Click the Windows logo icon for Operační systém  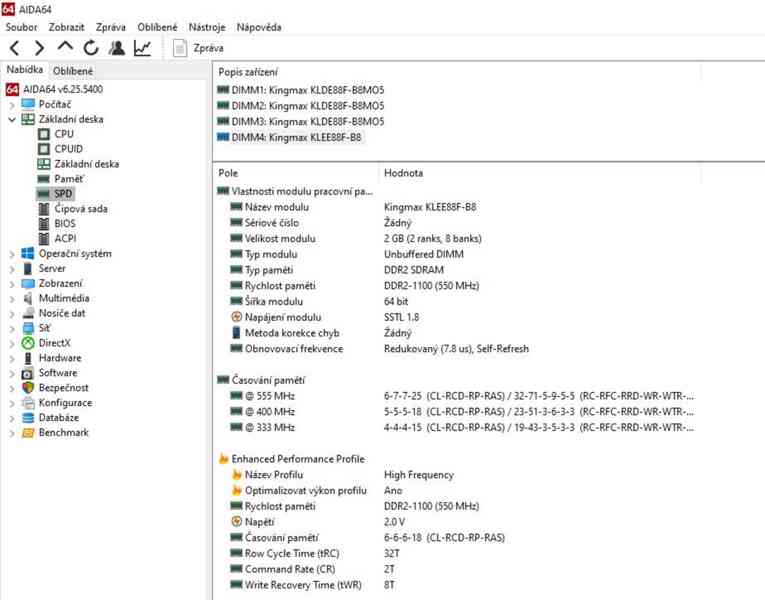click(28, 254)
